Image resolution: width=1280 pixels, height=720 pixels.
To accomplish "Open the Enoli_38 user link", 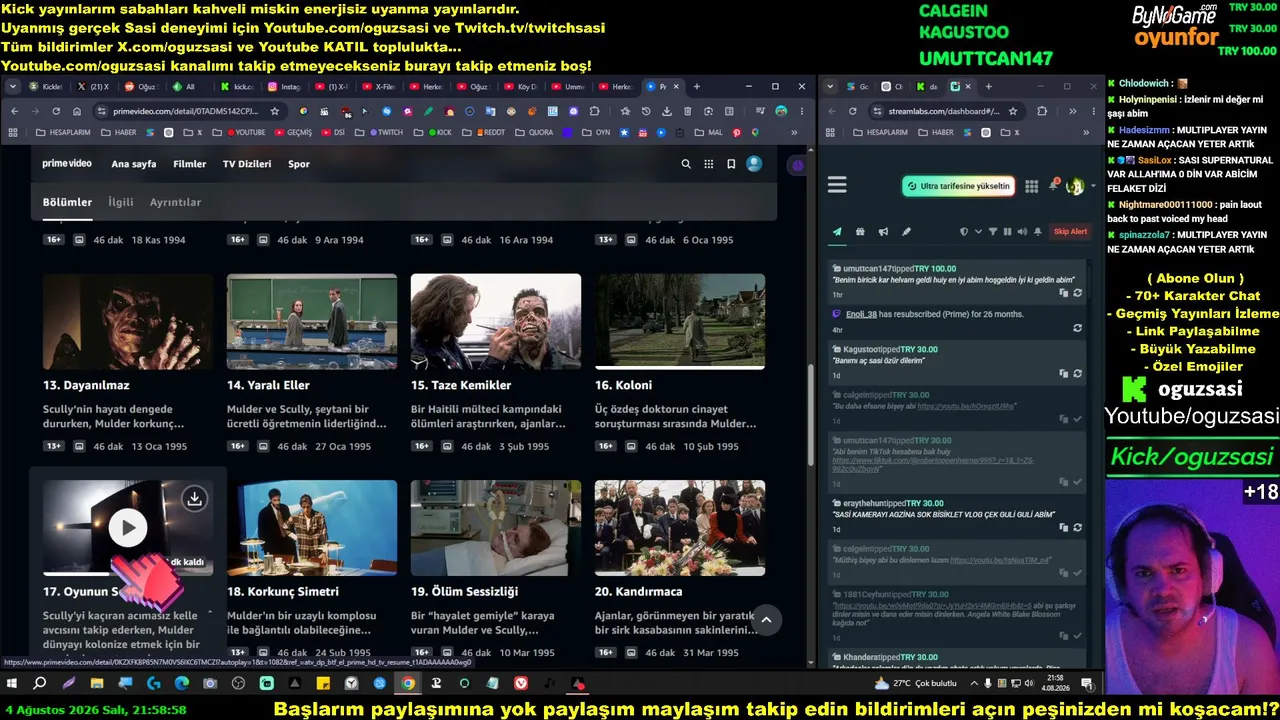I will [x=861, y=314].
